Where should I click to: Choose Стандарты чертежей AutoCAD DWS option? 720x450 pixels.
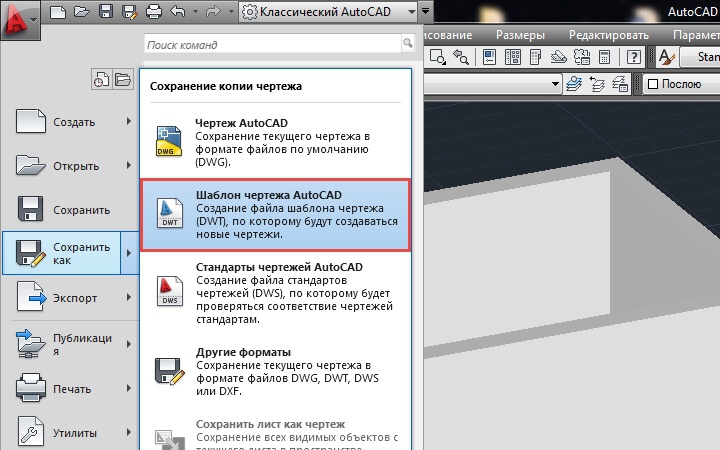tap(276, 293)
